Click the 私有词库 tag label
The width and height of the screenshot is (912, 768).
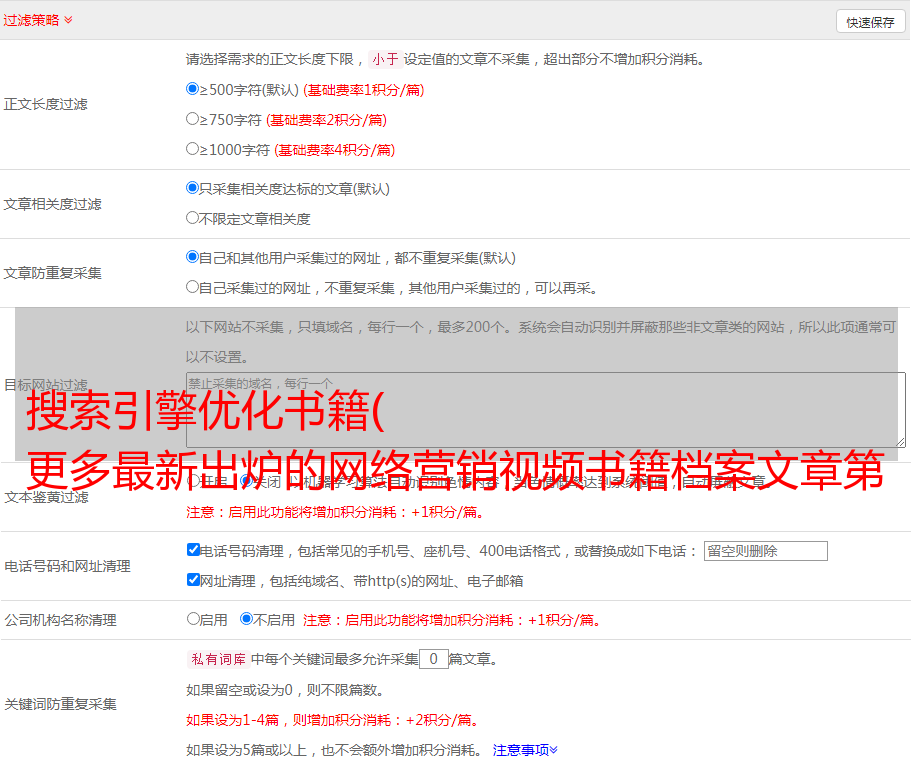coord(216,659)
